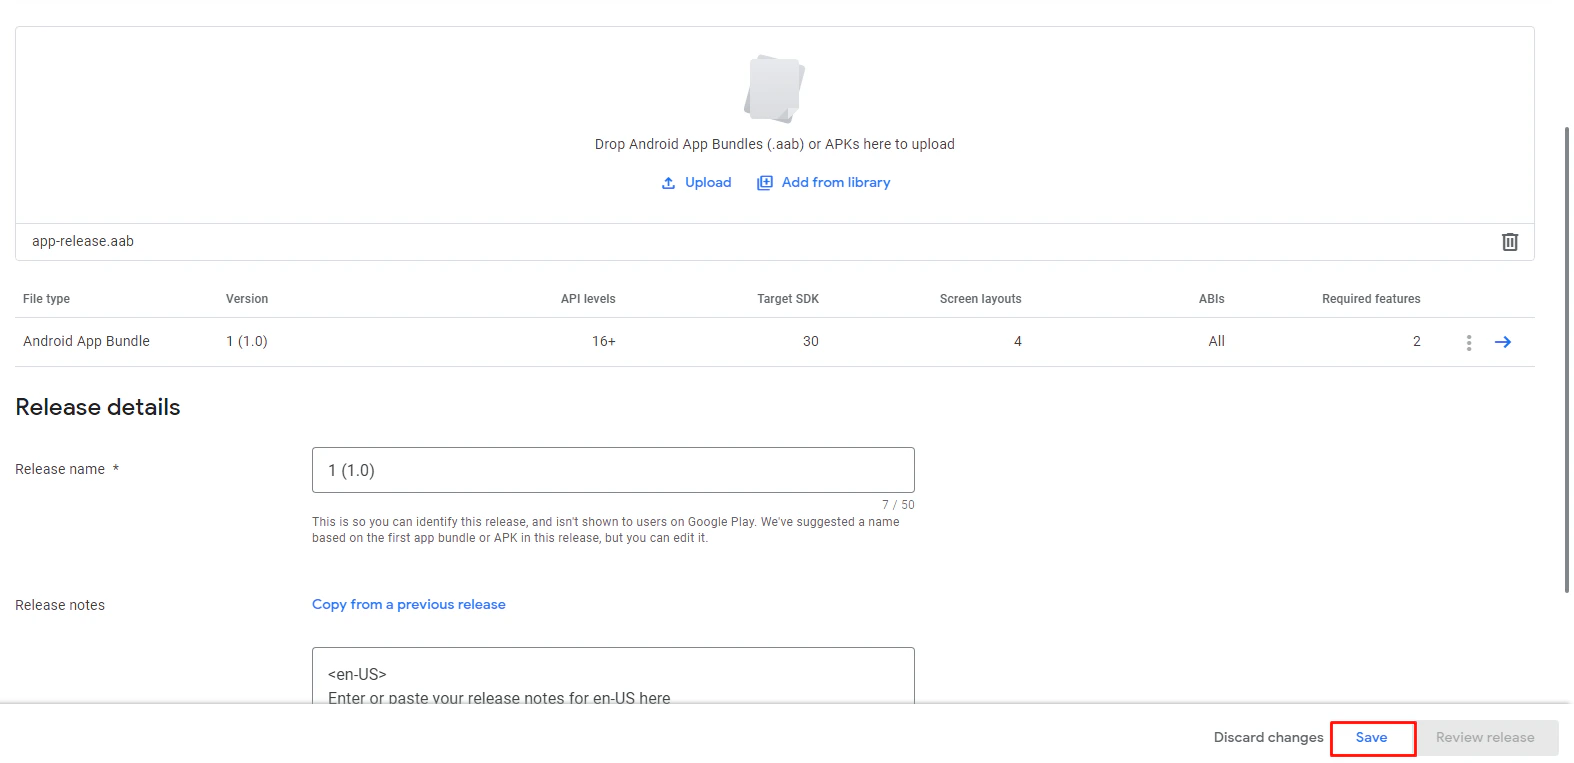Click into the release notes text area

click(x=613, y=676)
